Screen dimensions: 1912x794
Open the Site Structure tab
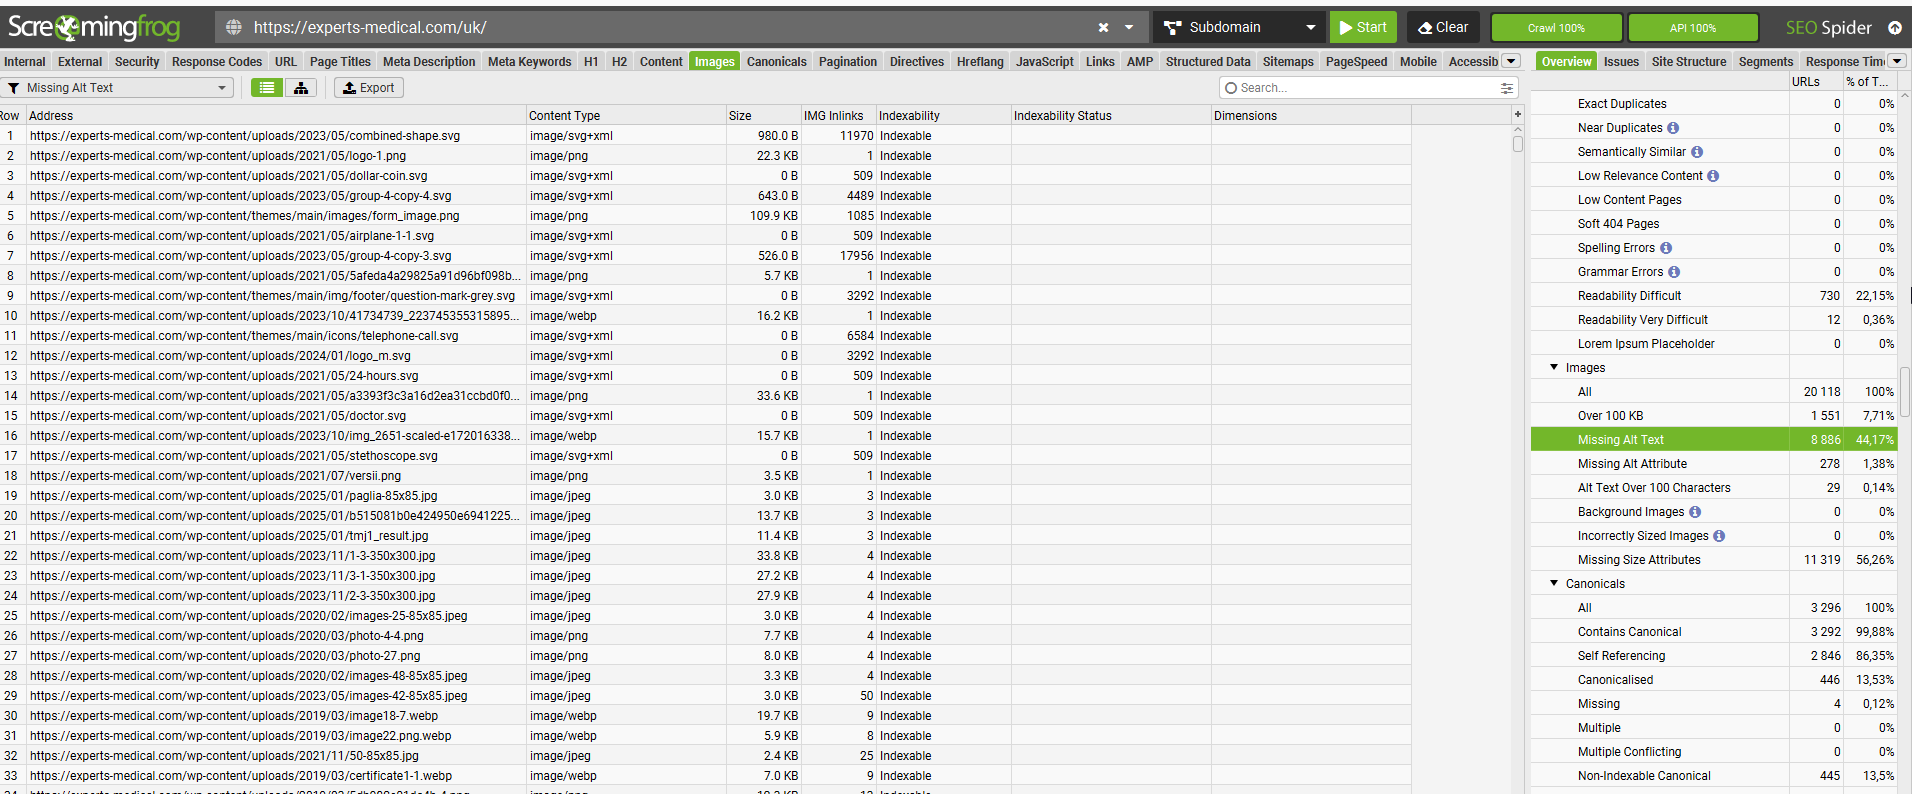click(1689, 62)
